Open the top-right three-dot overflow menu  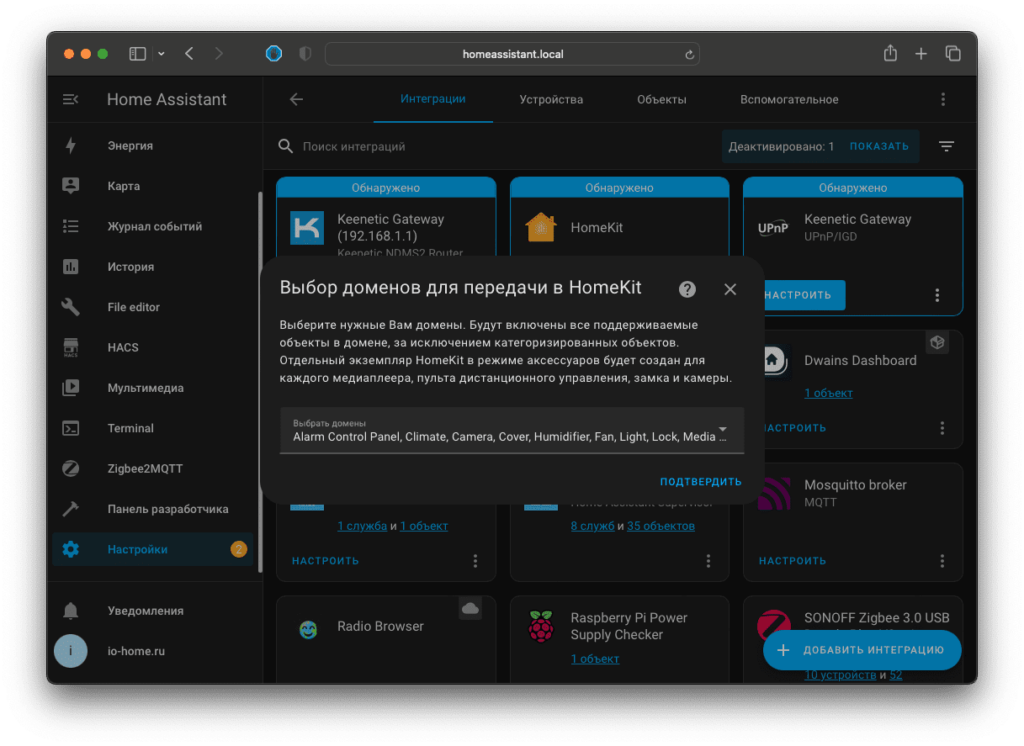coord(943,99)
